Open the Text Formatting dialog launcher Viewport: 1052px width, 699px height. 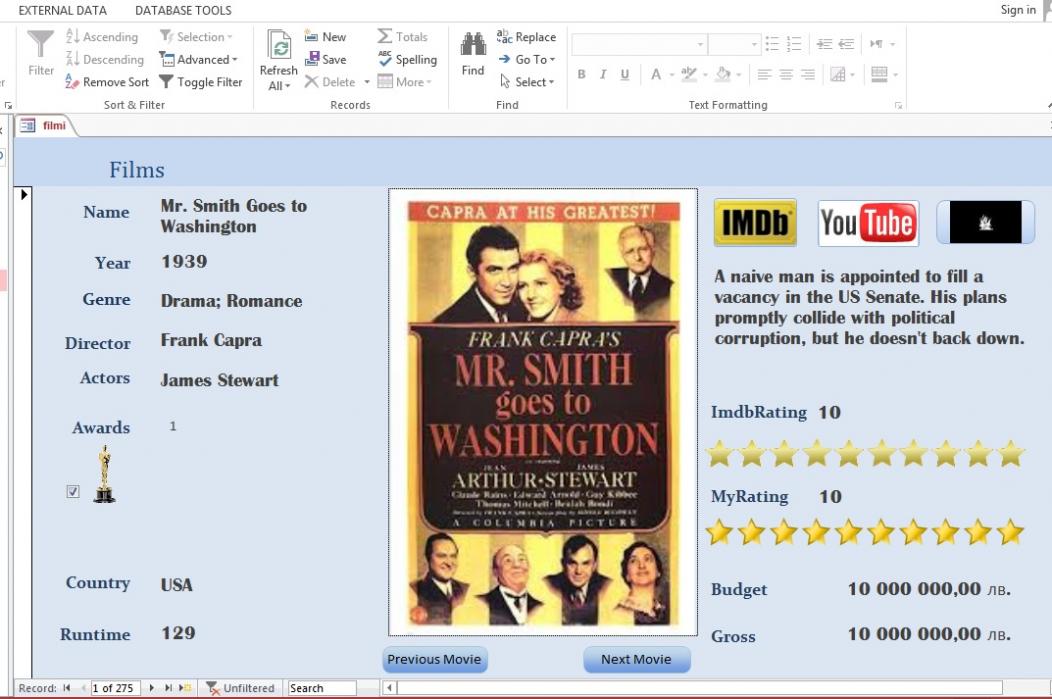coord(898,105)
